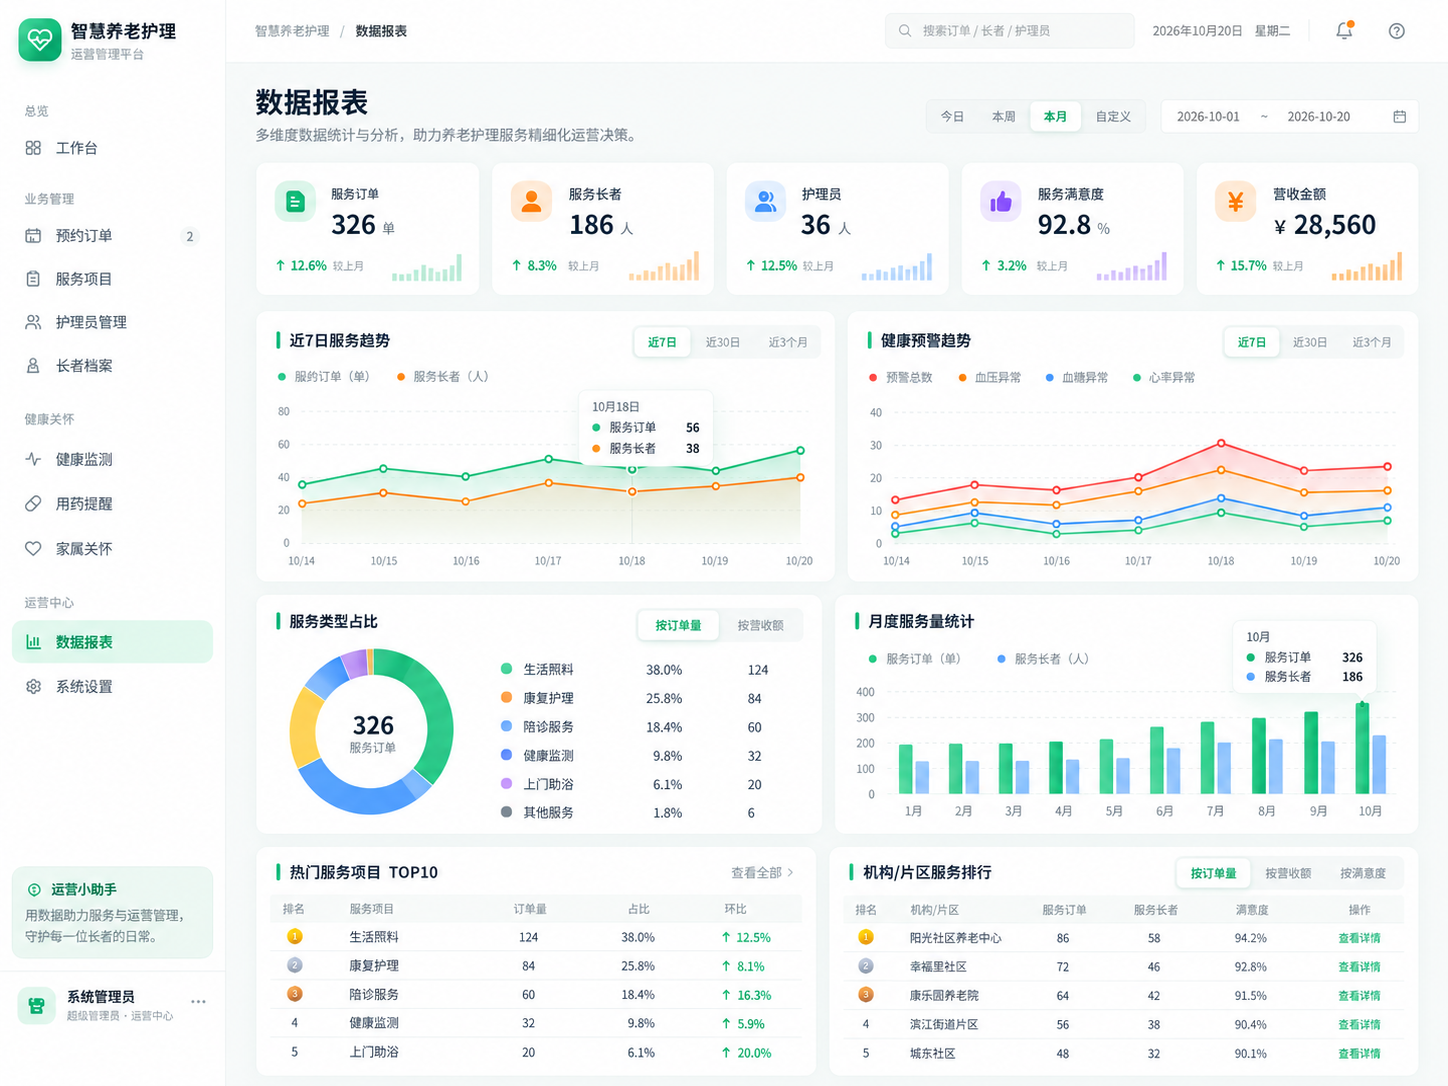Click the 服务订单 document card icon
Viewport: 1448px width, 1086px height.
click(x=295, y=201)
